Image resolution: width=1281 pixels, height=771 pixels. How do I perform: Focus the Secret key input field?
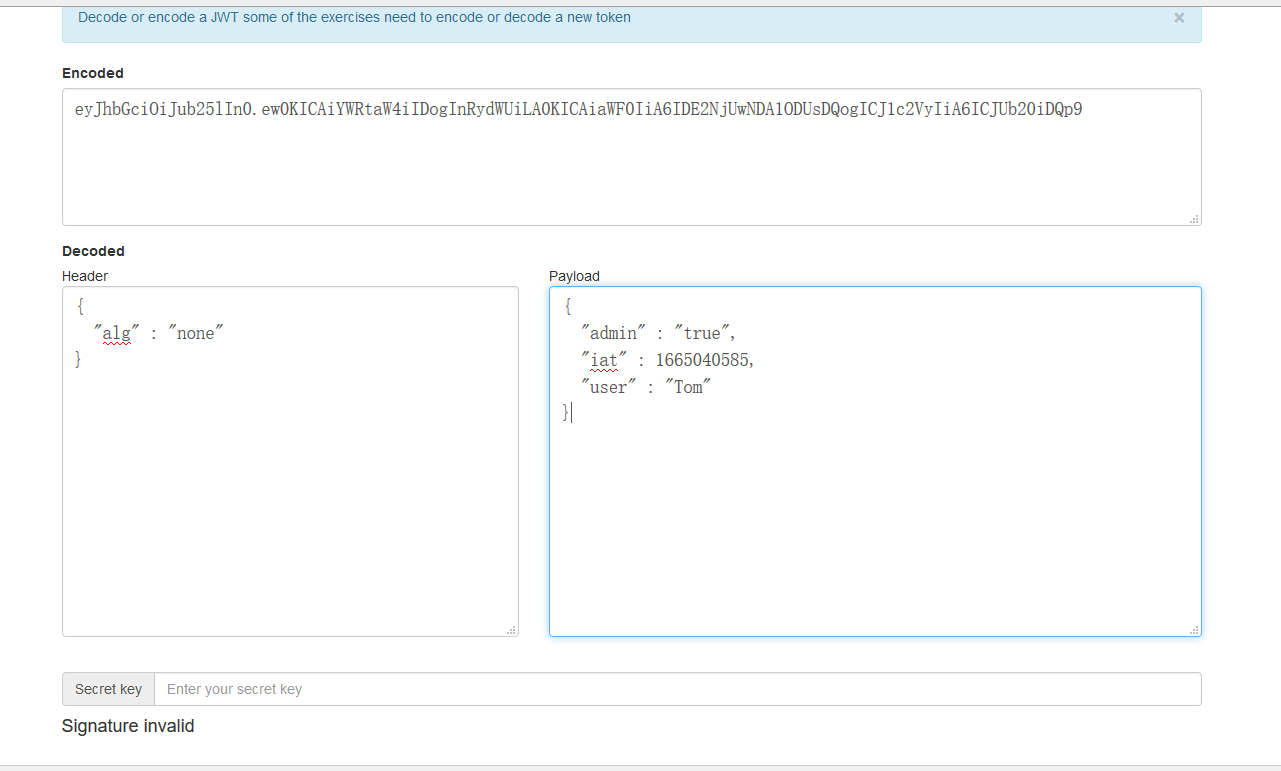(677, 689)
